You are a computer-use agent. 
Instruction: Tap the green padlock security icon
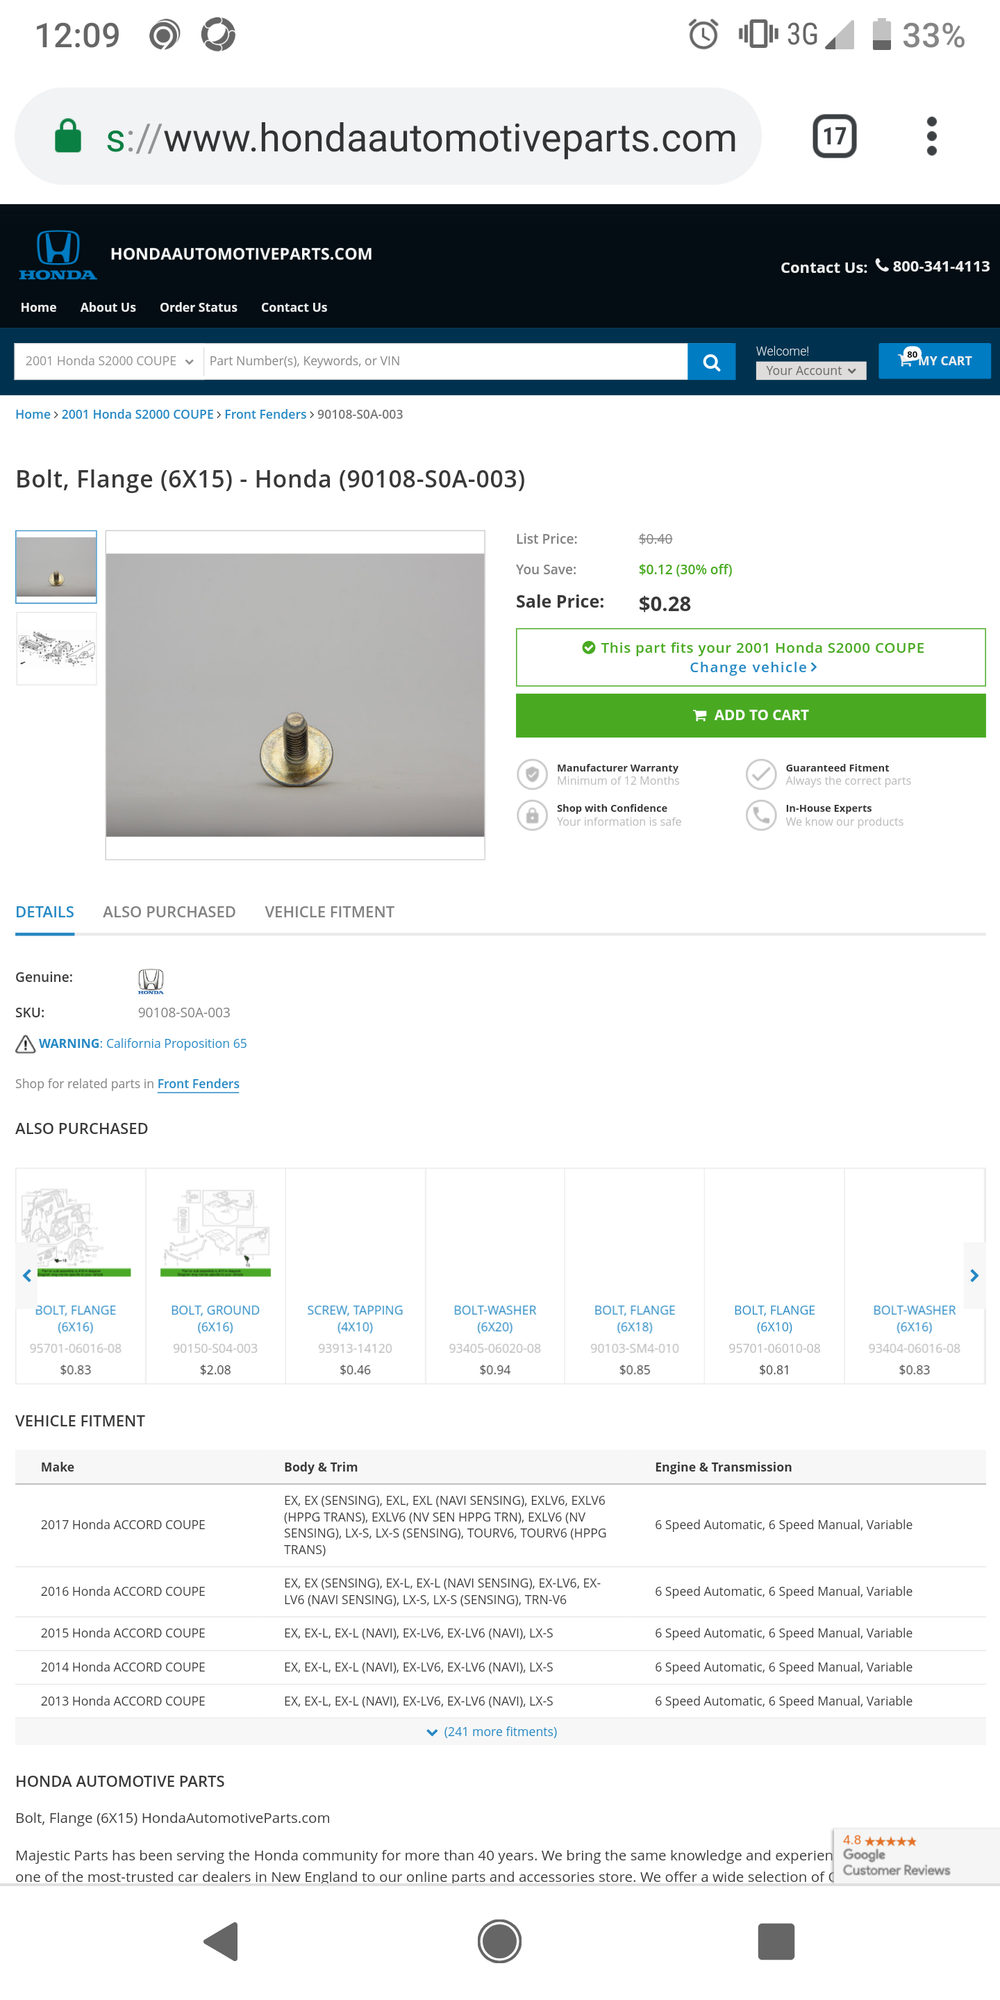(x=68, y=136)
